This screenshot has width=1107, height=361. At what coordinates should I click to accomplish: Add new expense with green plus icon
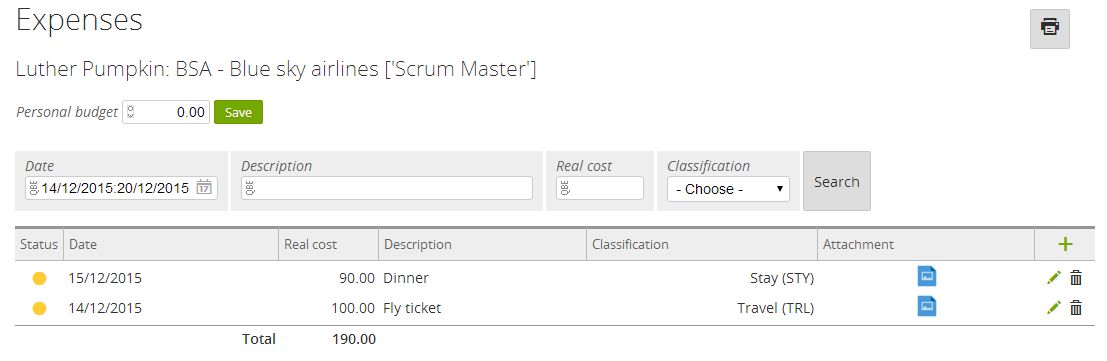[x=1065, y=244]
